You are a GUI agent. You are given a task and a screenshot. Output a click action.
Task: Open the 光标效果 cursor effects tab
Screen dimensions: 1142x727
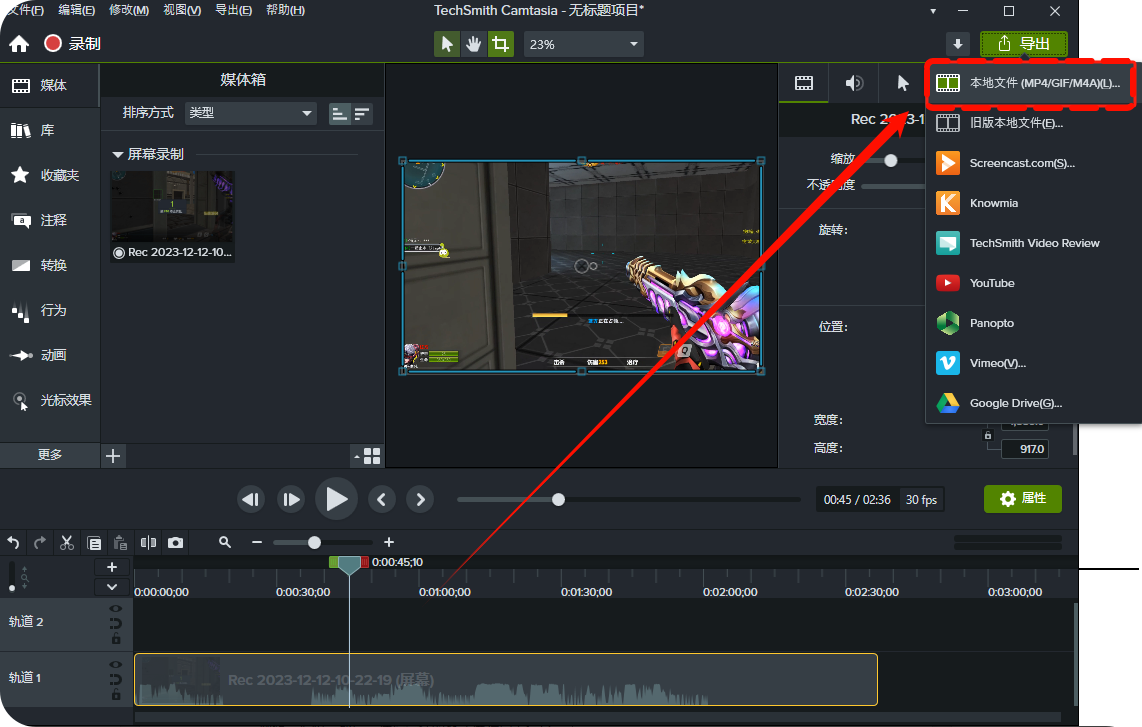(x=50, y=400)
